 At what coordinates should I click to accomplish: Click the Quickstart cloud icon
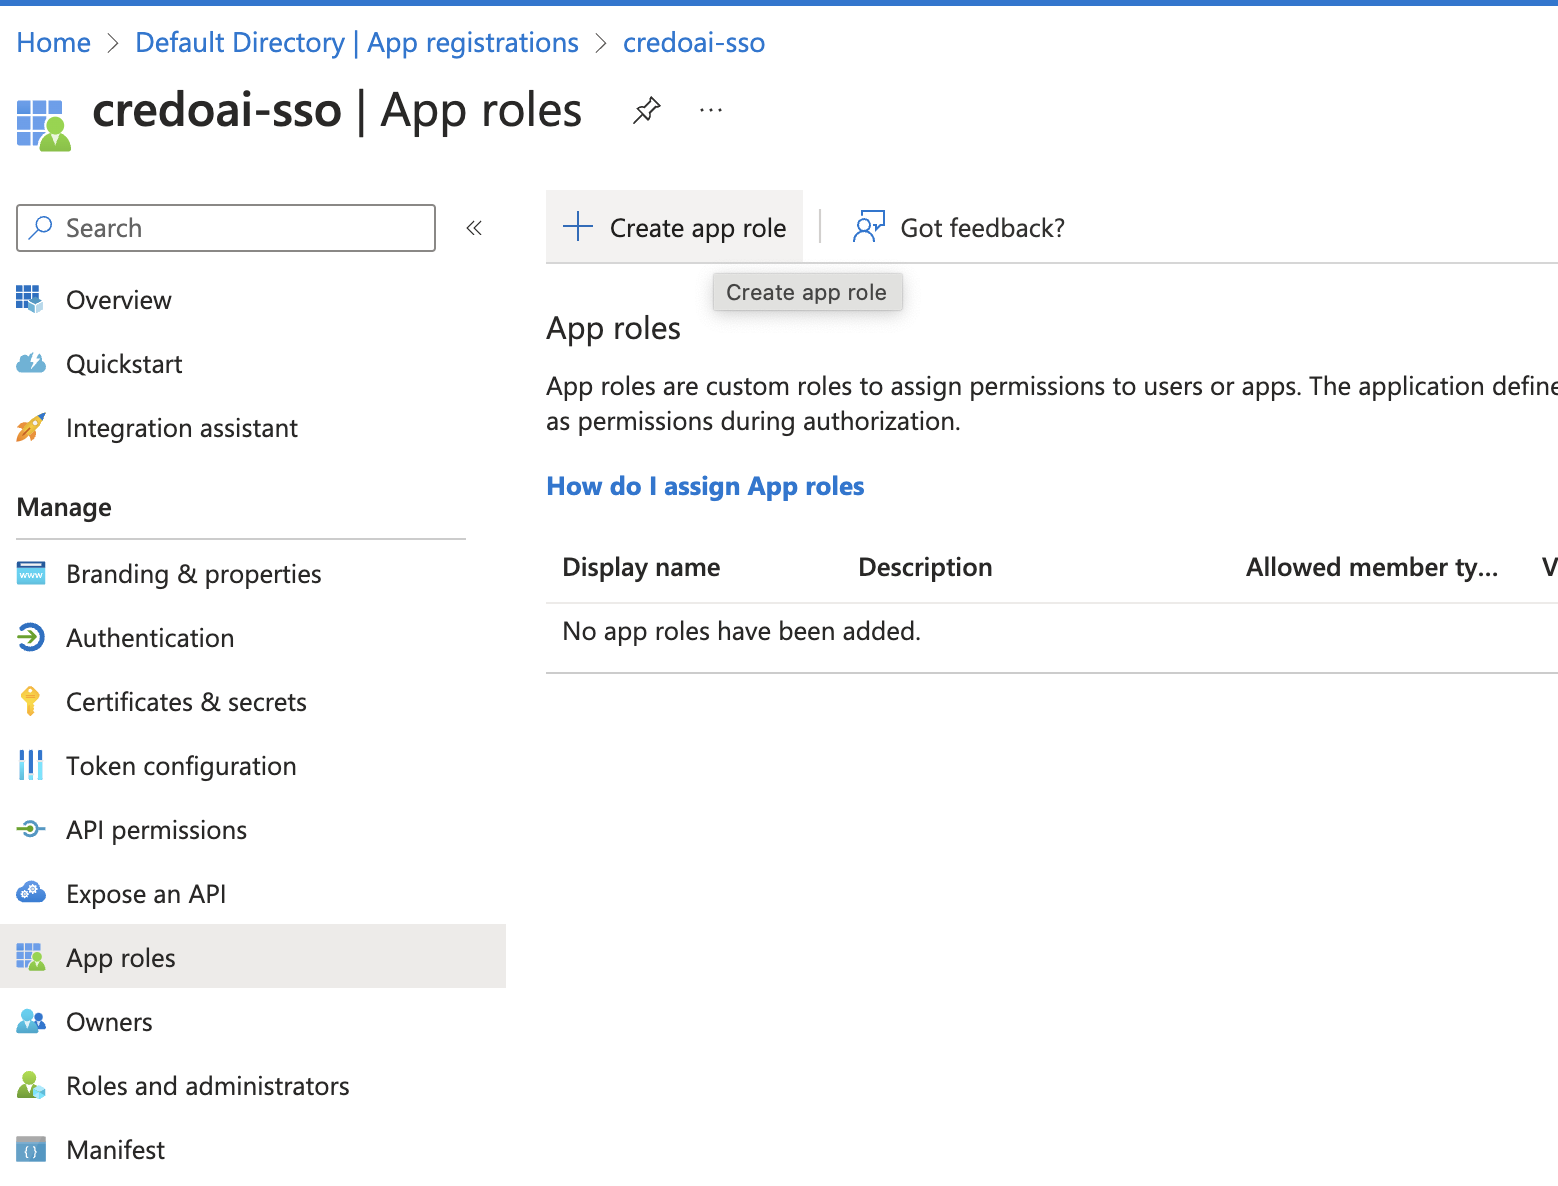(x=31, y=363)
